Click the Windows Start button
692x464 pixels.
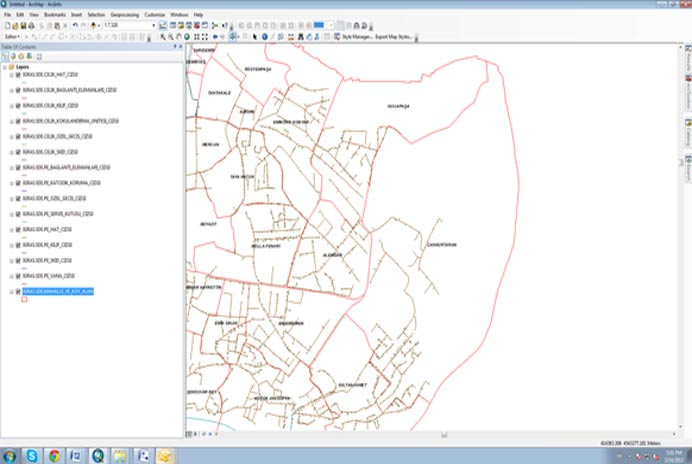pyautogui.click(x=10, y=455)
